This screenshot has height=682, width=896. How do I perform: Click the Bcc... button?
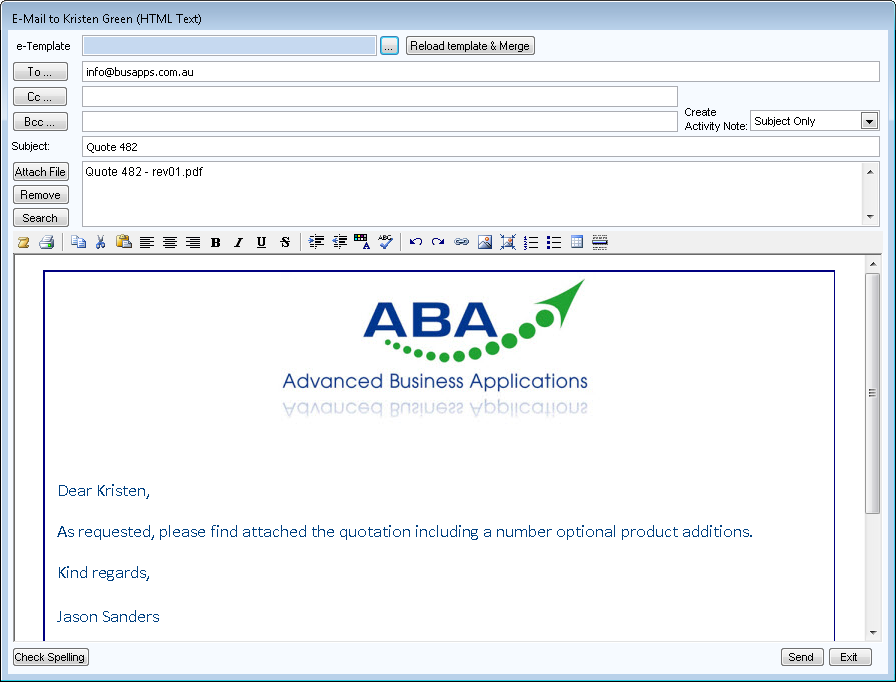pos(40,122)
